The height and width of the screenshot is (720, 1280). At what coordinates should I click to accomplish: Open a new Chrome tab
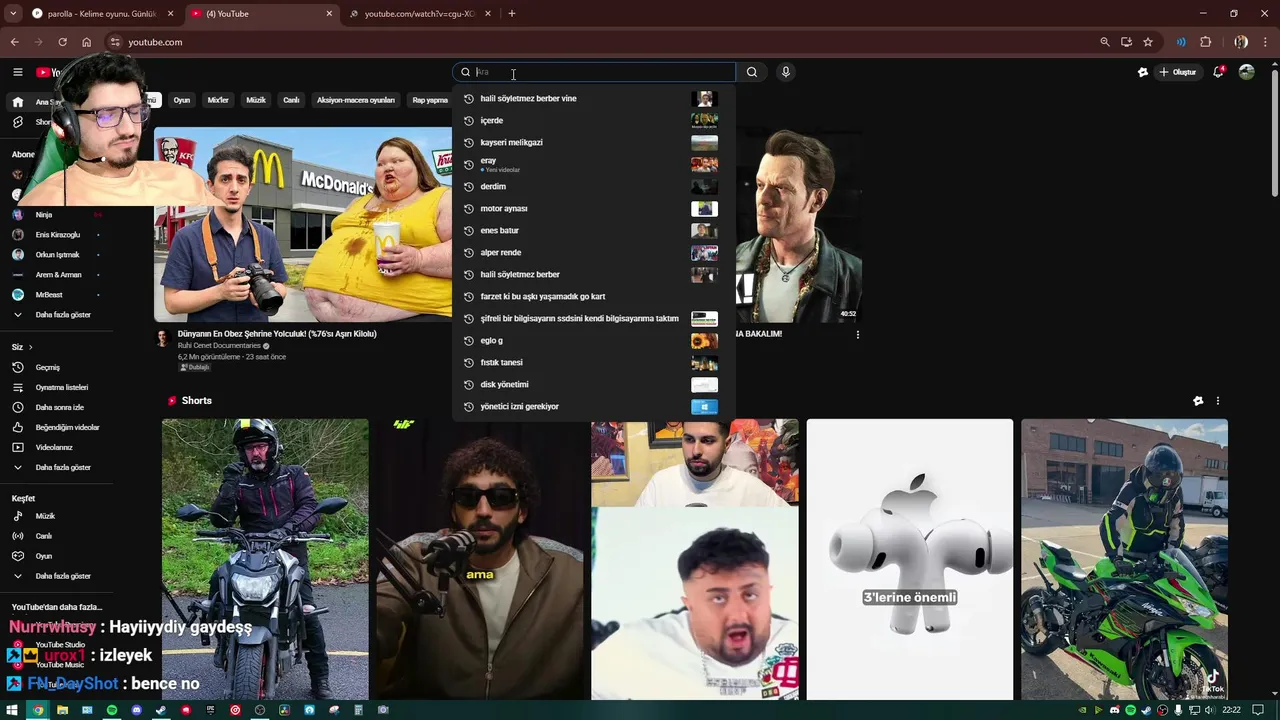512,14
